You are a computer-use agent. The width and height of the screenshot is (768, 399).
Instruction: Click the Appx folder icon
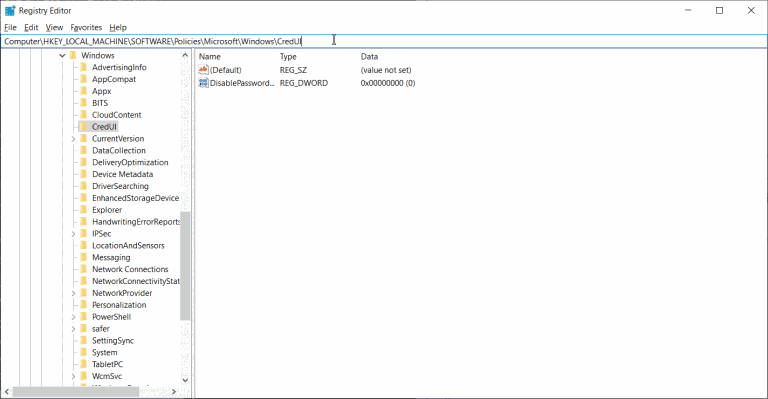click(84, 91)
